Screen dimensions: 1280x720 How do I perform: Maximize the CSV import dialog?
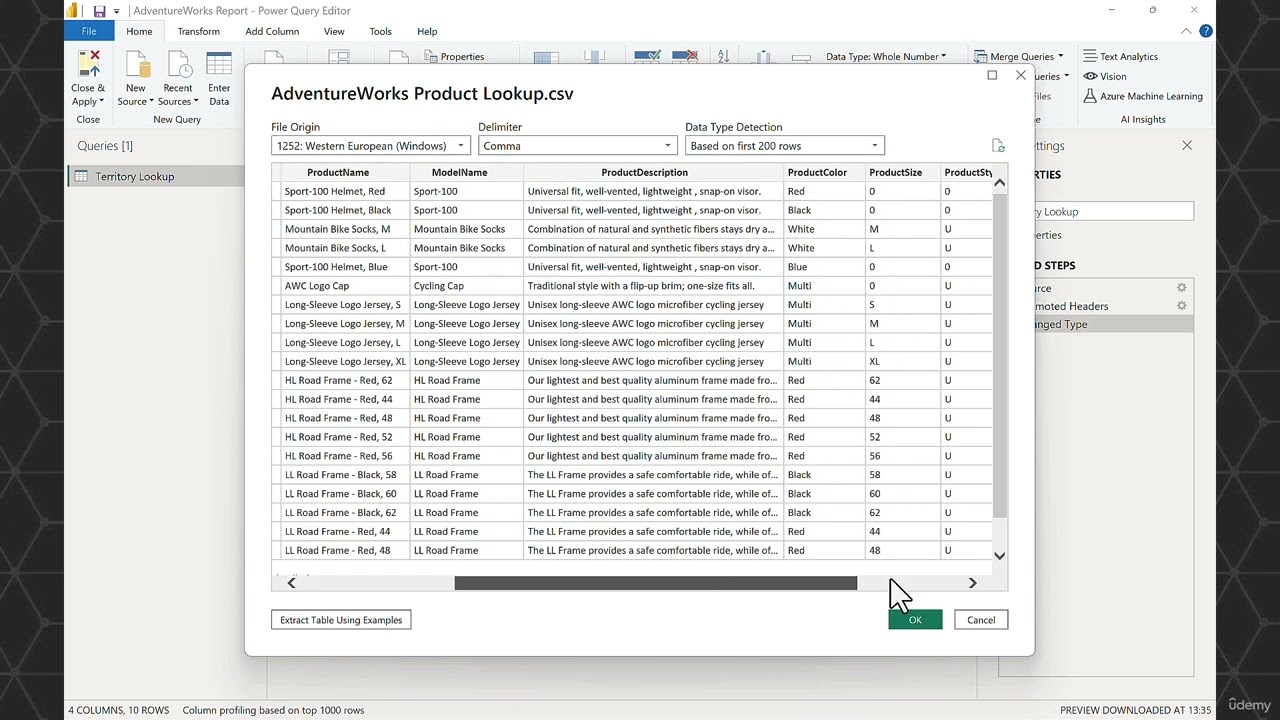coord(992,75)
